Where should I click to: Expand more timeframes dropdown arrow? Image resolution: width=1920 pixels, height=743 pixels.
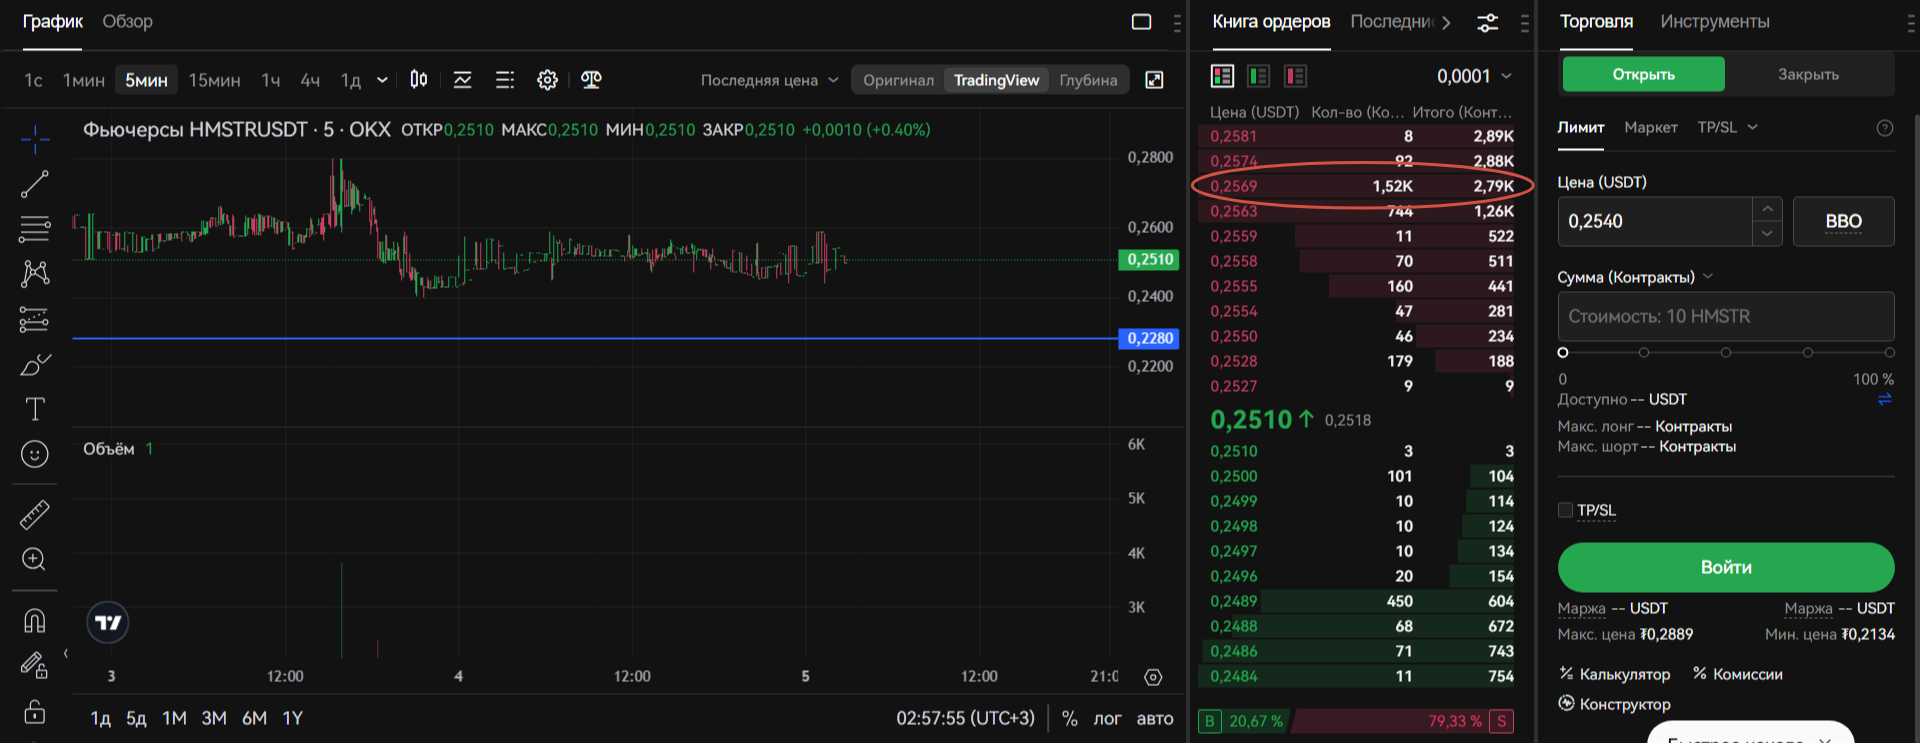(382, 80)
